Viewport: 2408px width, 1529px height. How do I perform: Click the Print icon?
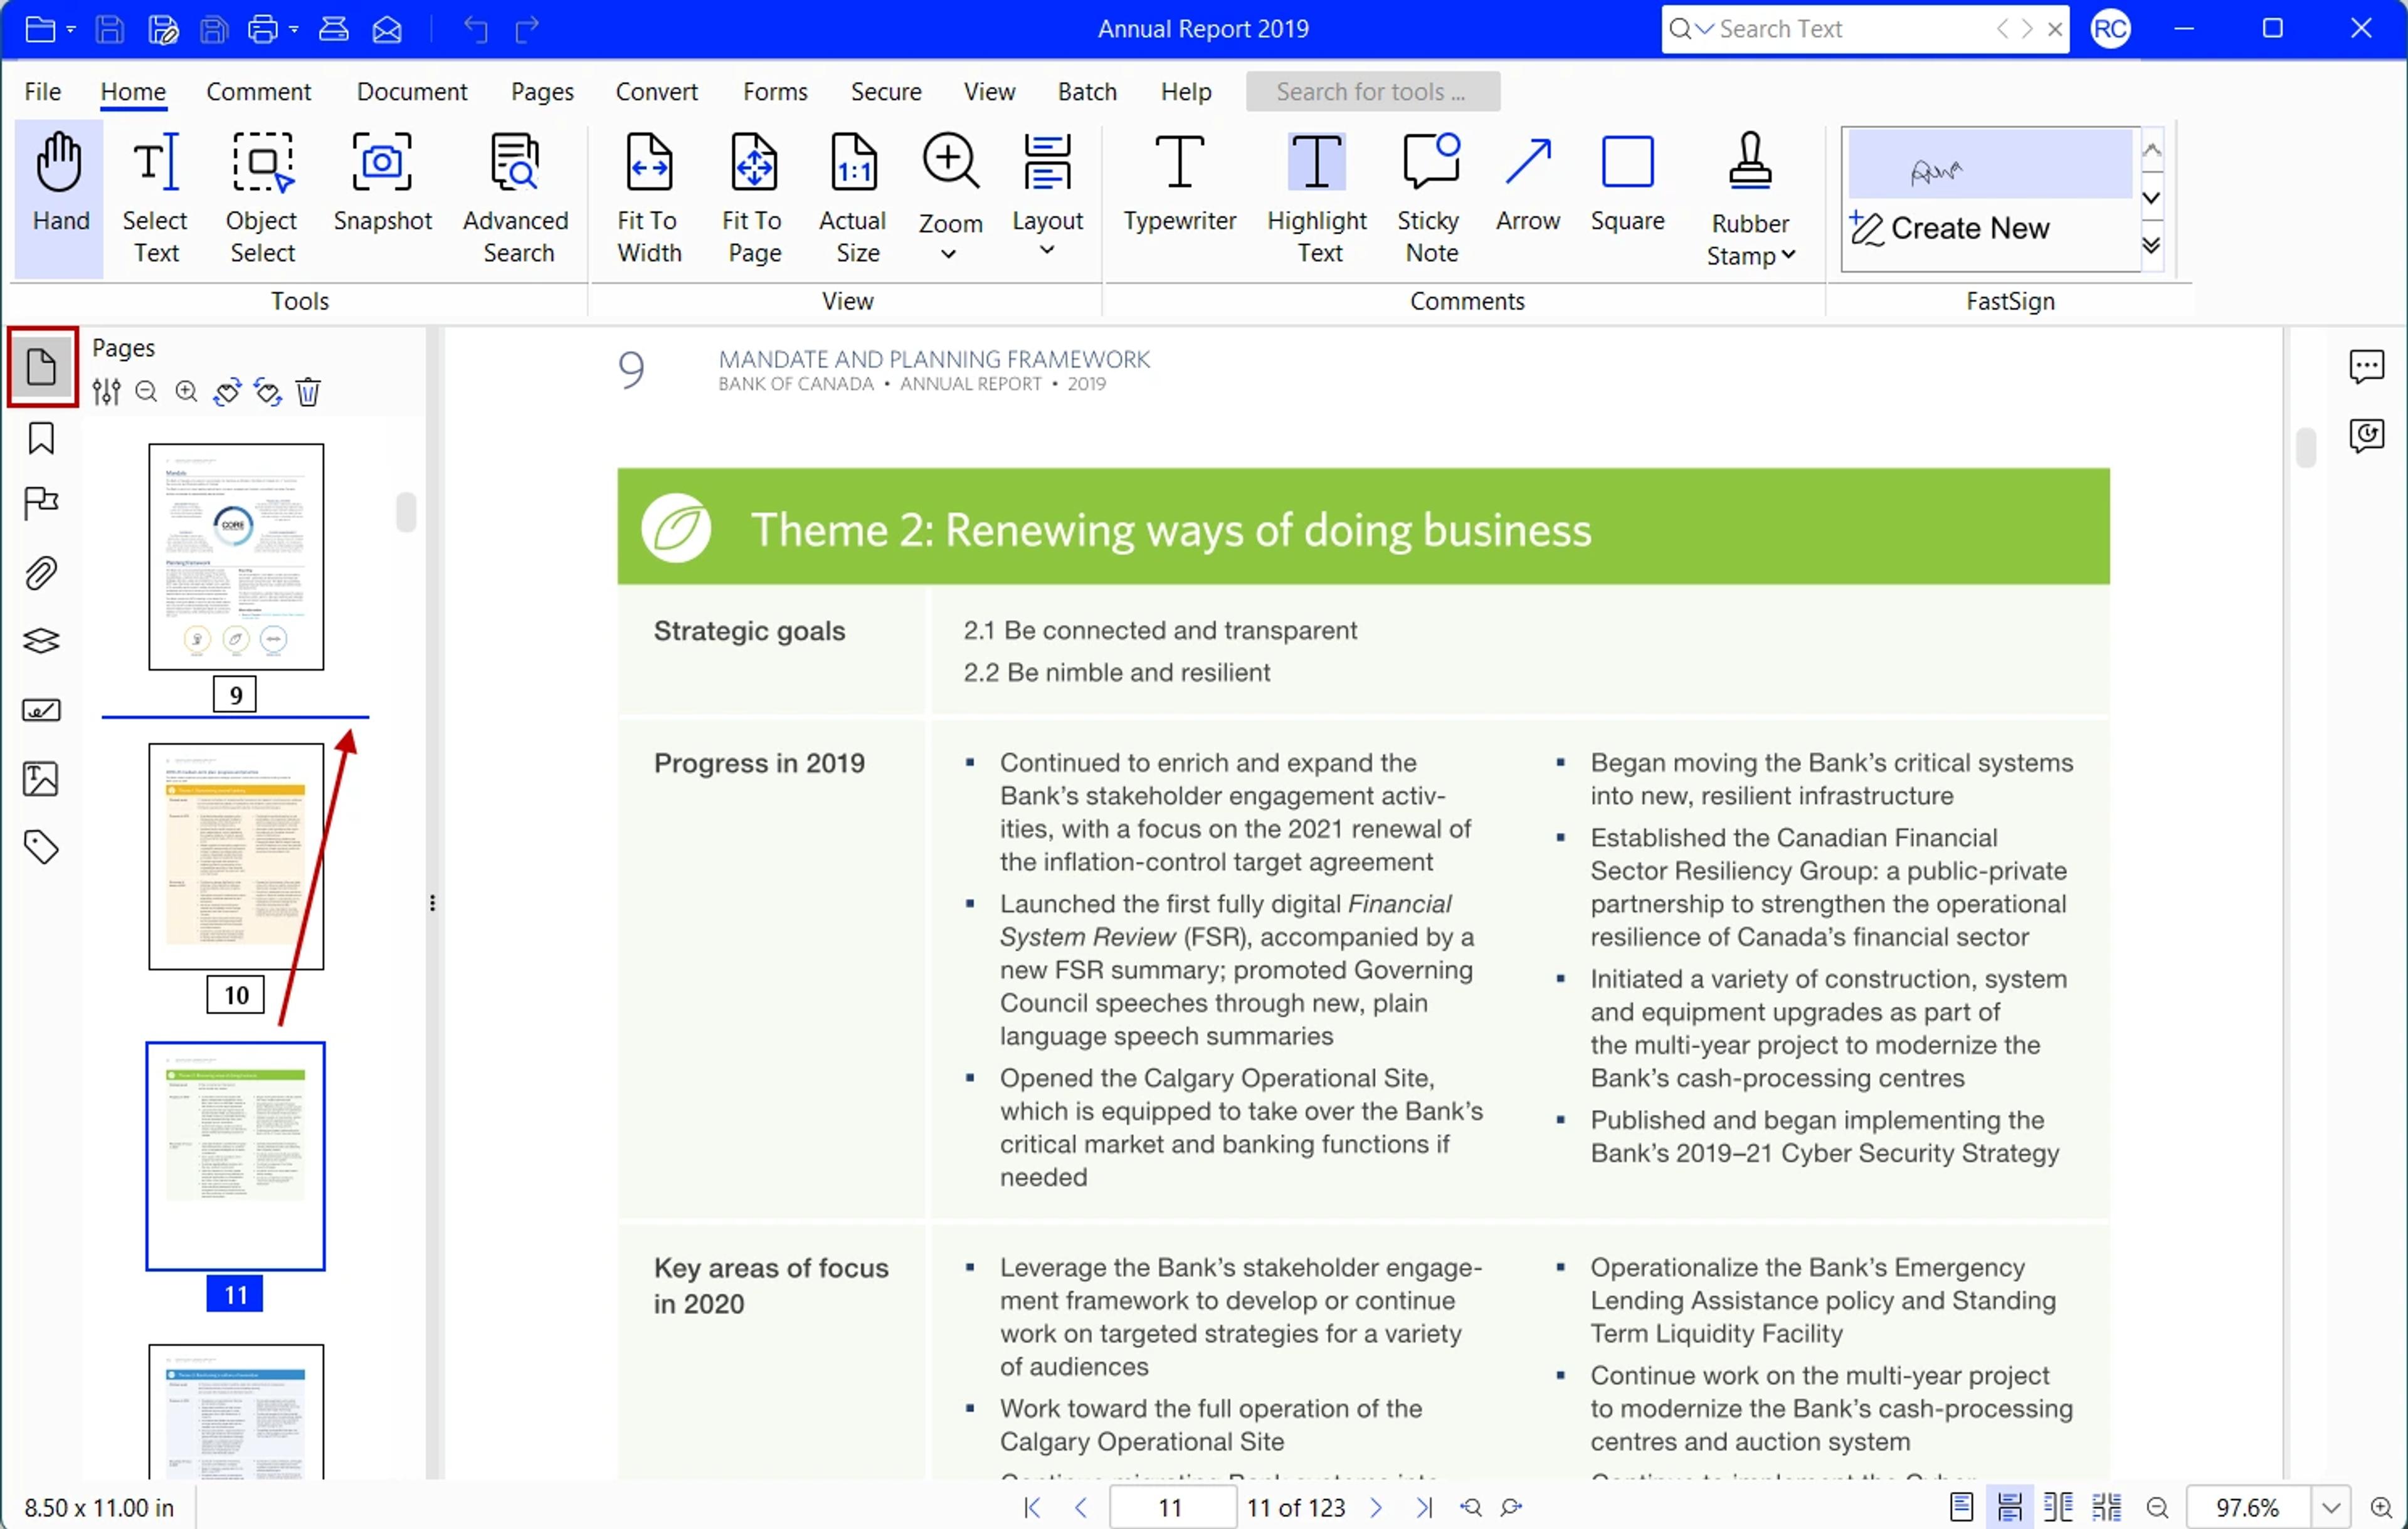pyautogui.click(x=263, y=29)
